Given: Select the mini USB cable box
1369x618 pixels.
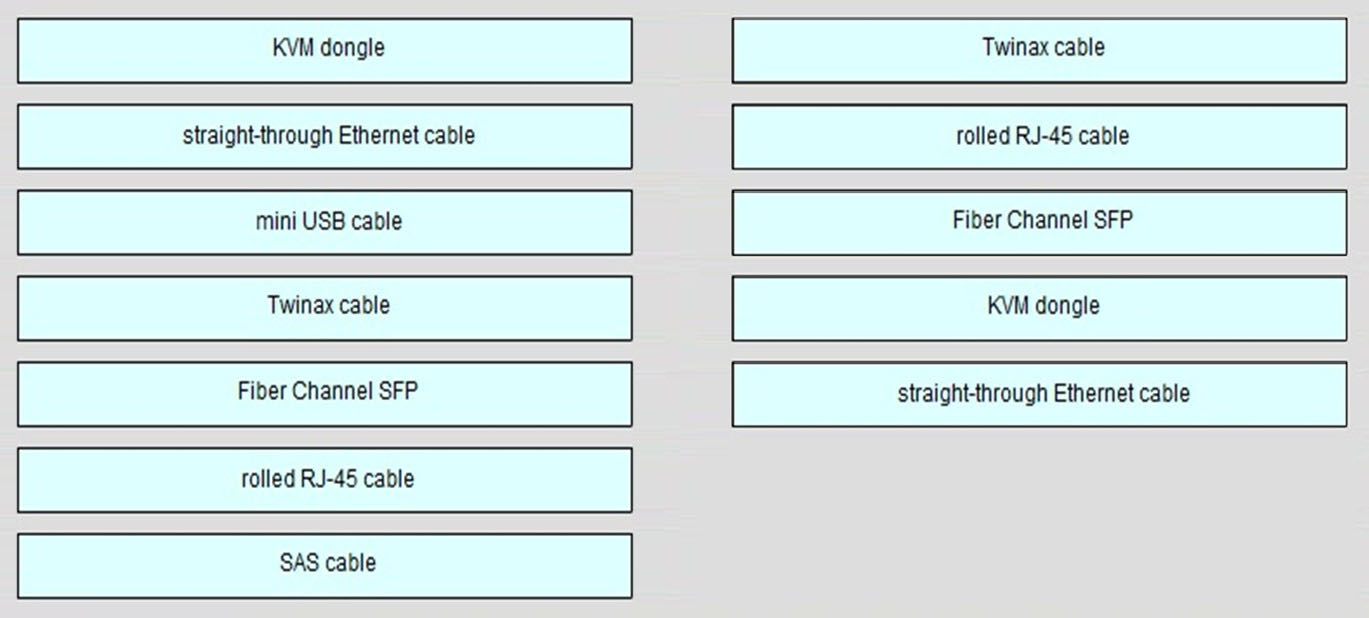Looking at the screenshot, I should coord(325,222).
